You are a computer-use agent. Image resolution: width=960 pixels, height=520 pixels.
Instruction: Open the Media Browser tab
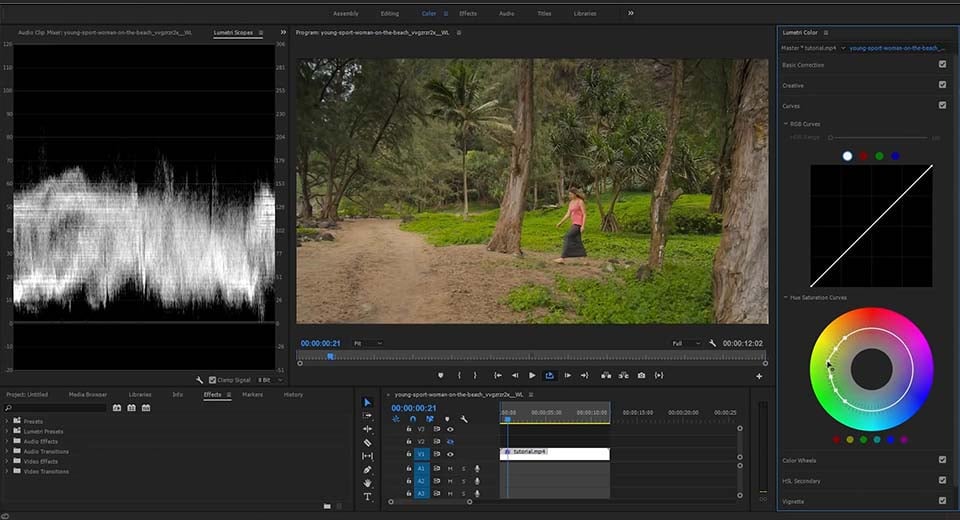88,394
